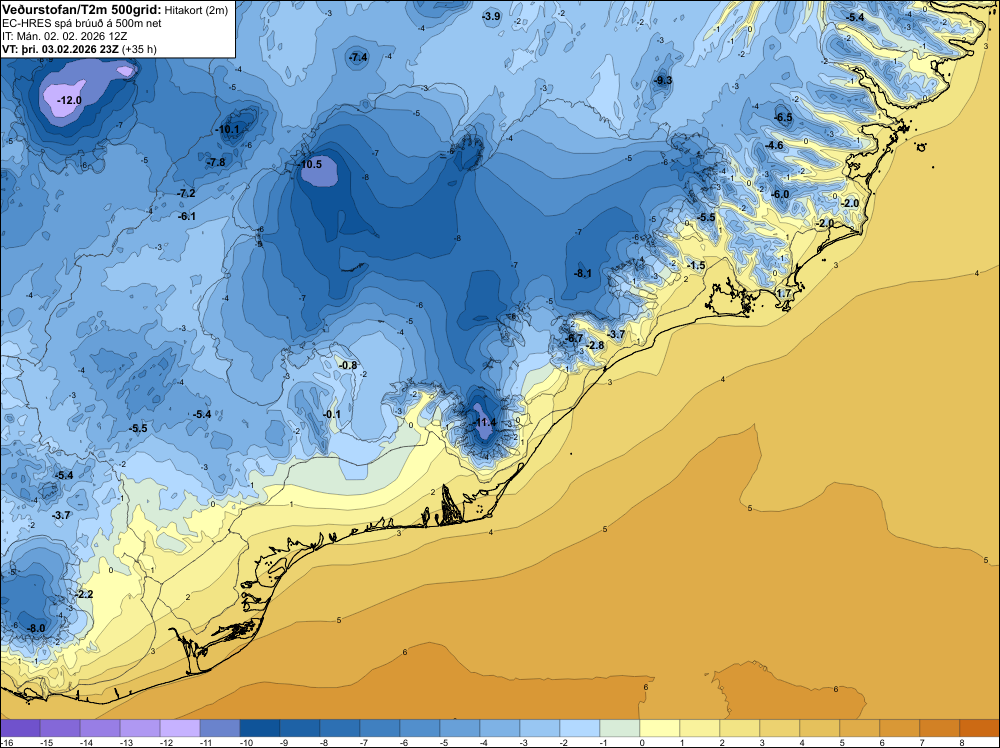The image size is (1000, 748).
Task: Click the -14 label on the color scale
Action: coord(86,742)
